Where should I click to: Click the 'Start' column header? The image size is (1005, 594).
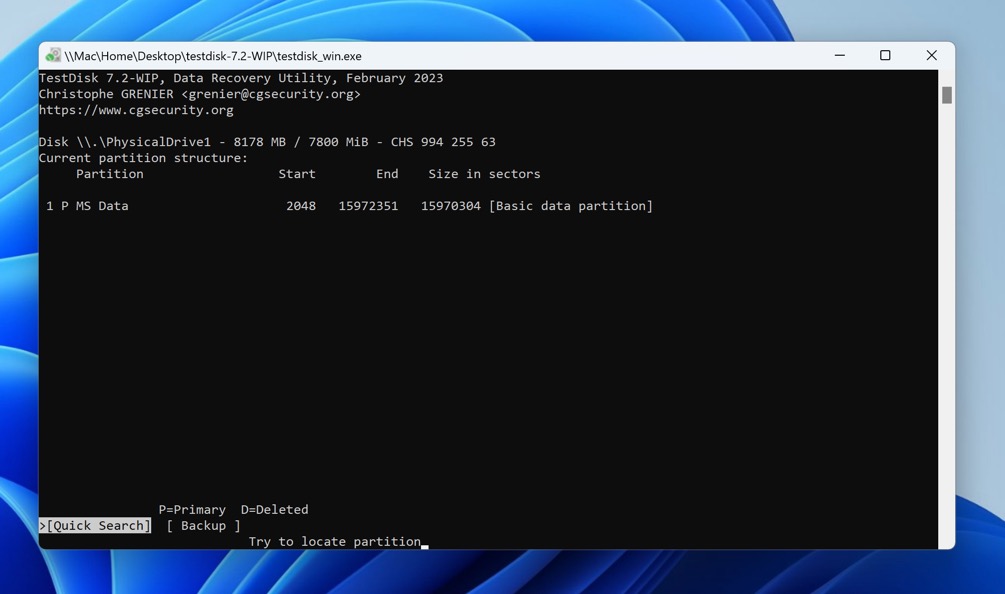pos(297,174)
